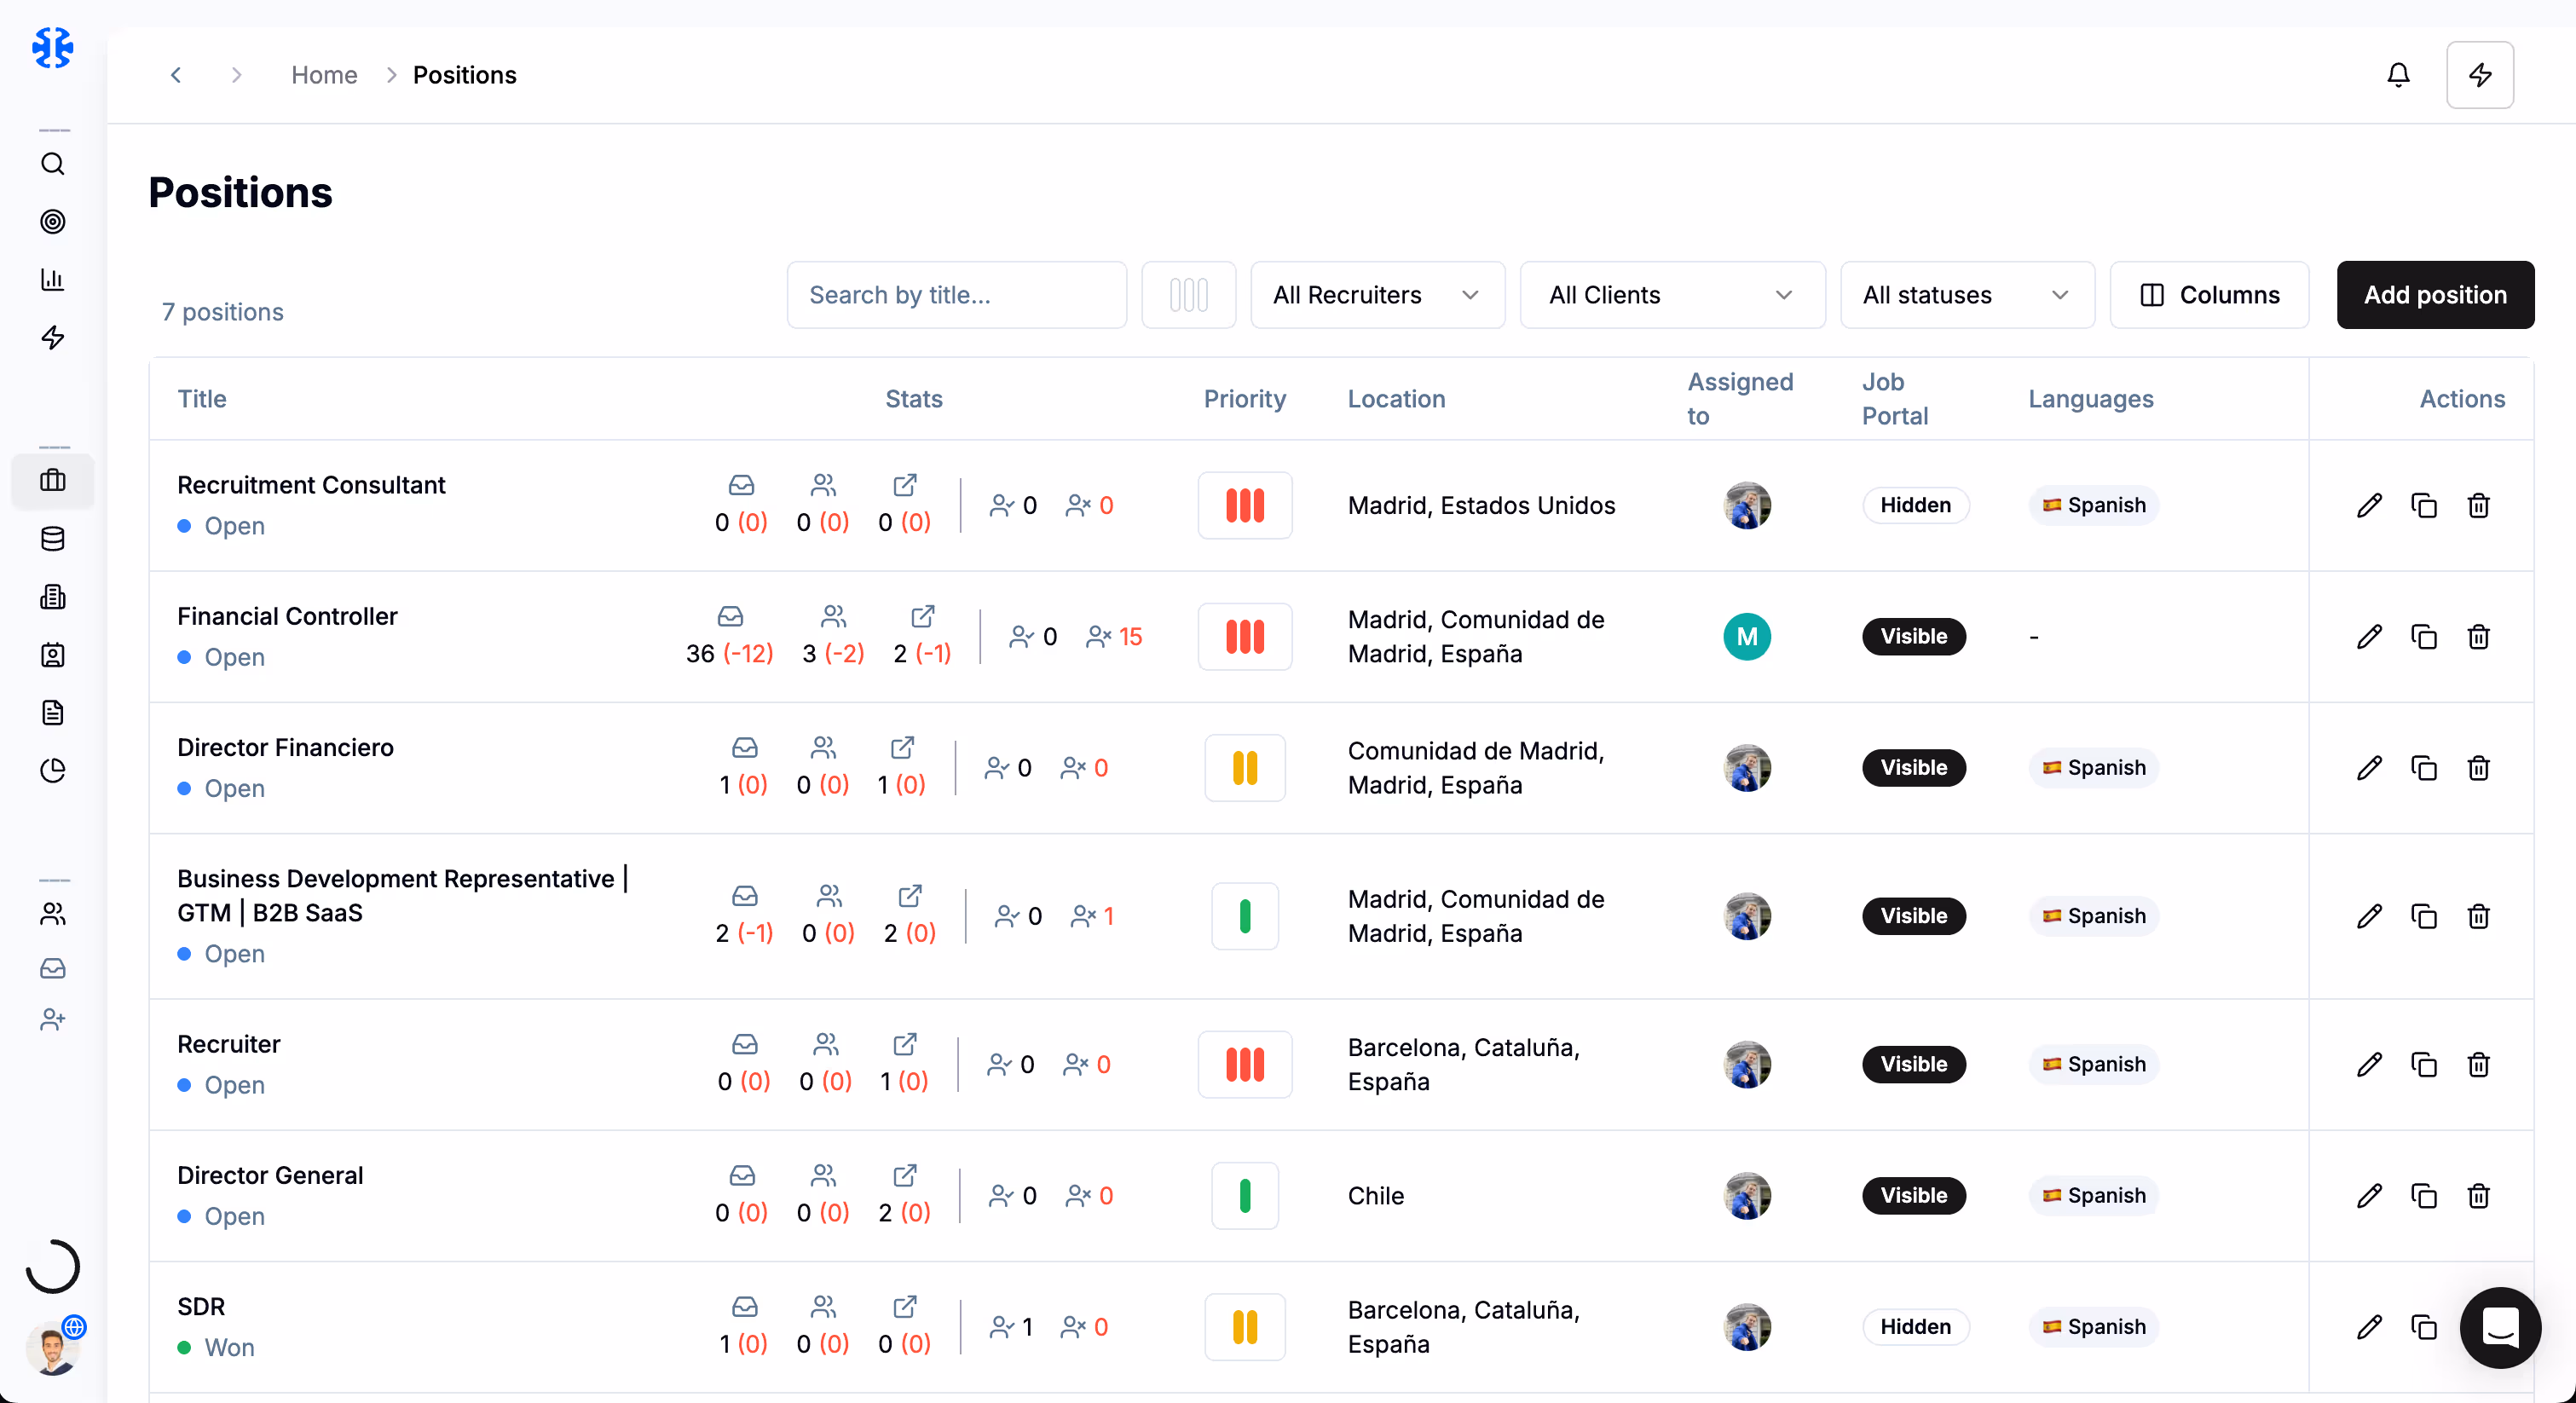Click the lightning bolt button in the top right
Image resolution: width=2576 pixels, height=1403 pixels.
click(x=2480, y=75)
